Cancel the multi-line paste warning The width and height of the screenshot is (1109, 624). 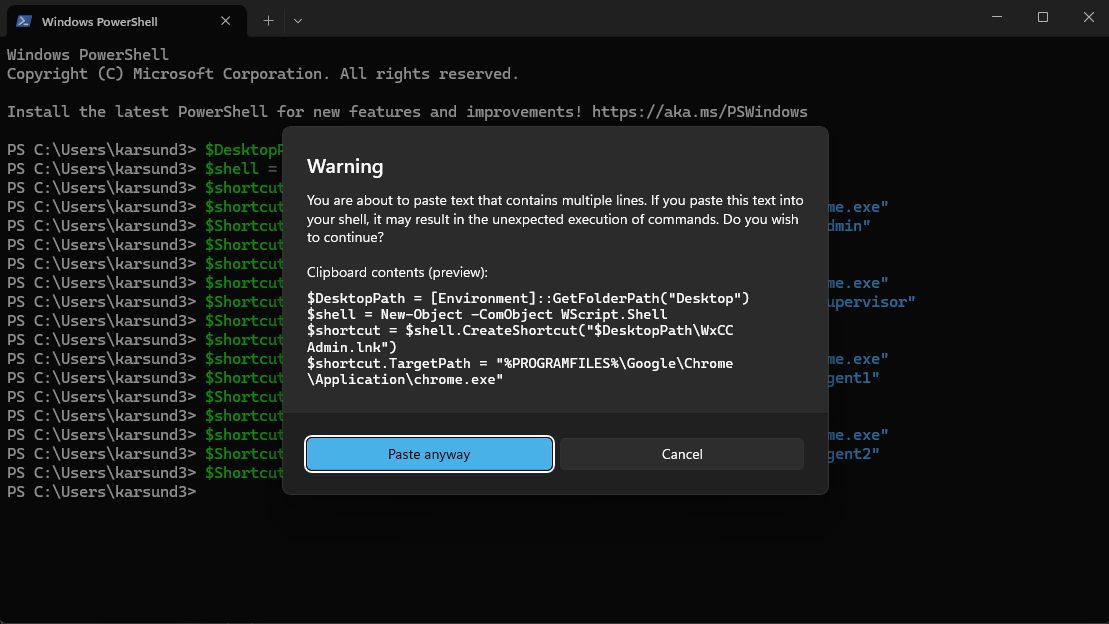pyautogui.click(x=682, y=454)
